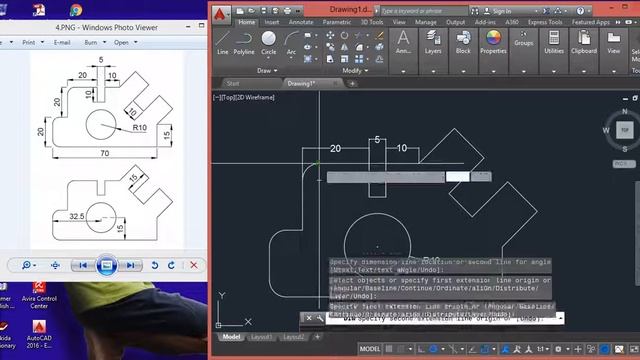Click the command line customize wrench icon
The width and height of the screenshot is (640, 360).
point(320,318)
